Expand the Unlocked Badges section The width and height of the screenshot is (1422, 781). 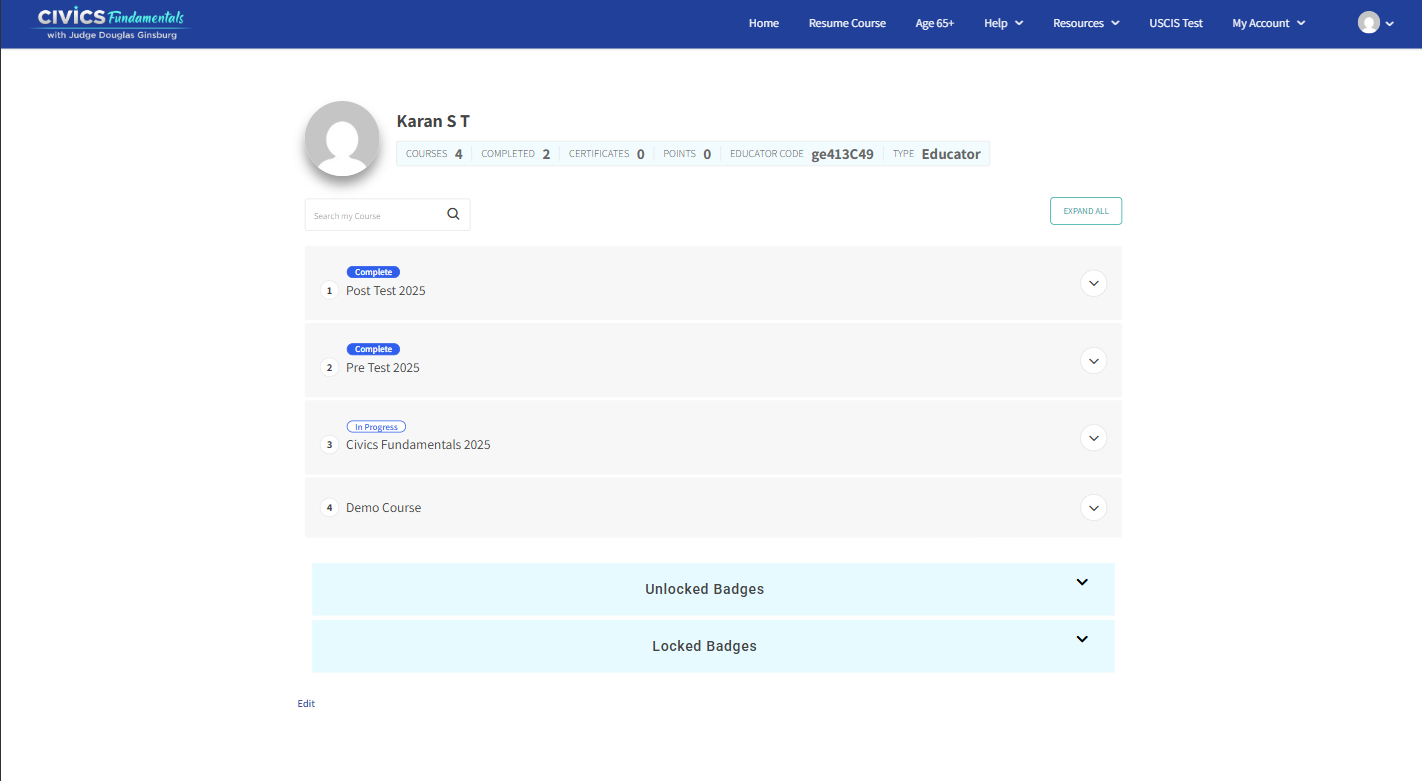coord(1081,582)
